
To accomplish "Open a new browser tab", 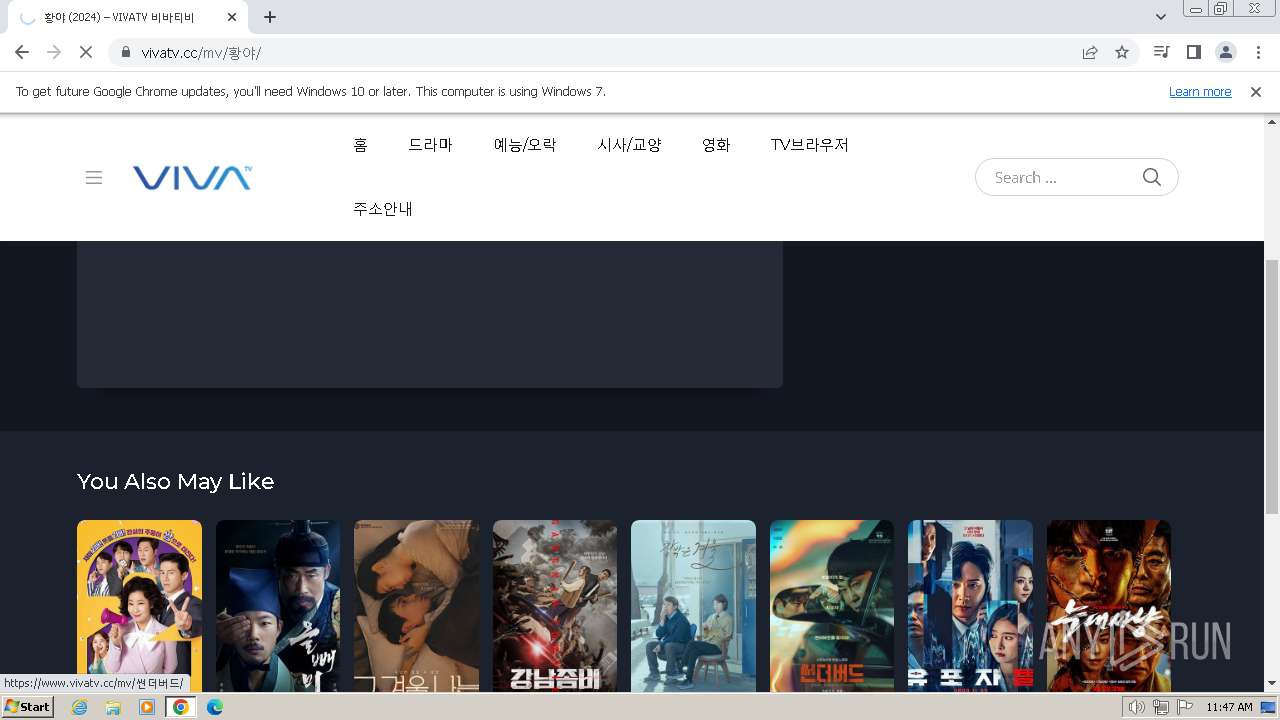I will click(x=270, y=17).
